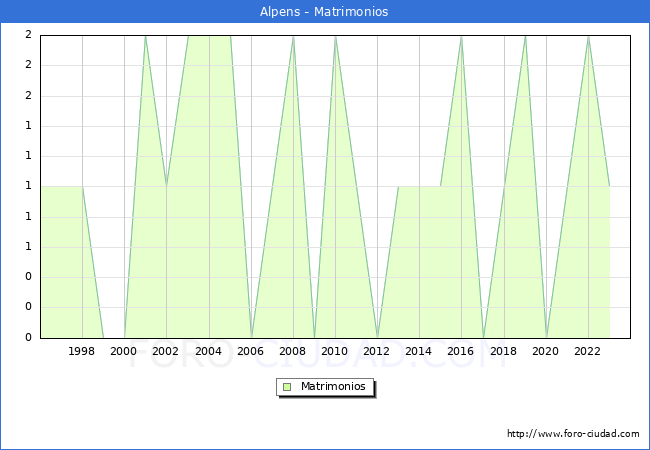Click the x-axis label 2002
This screenshot has width=650, height=450.
(165, 351)
